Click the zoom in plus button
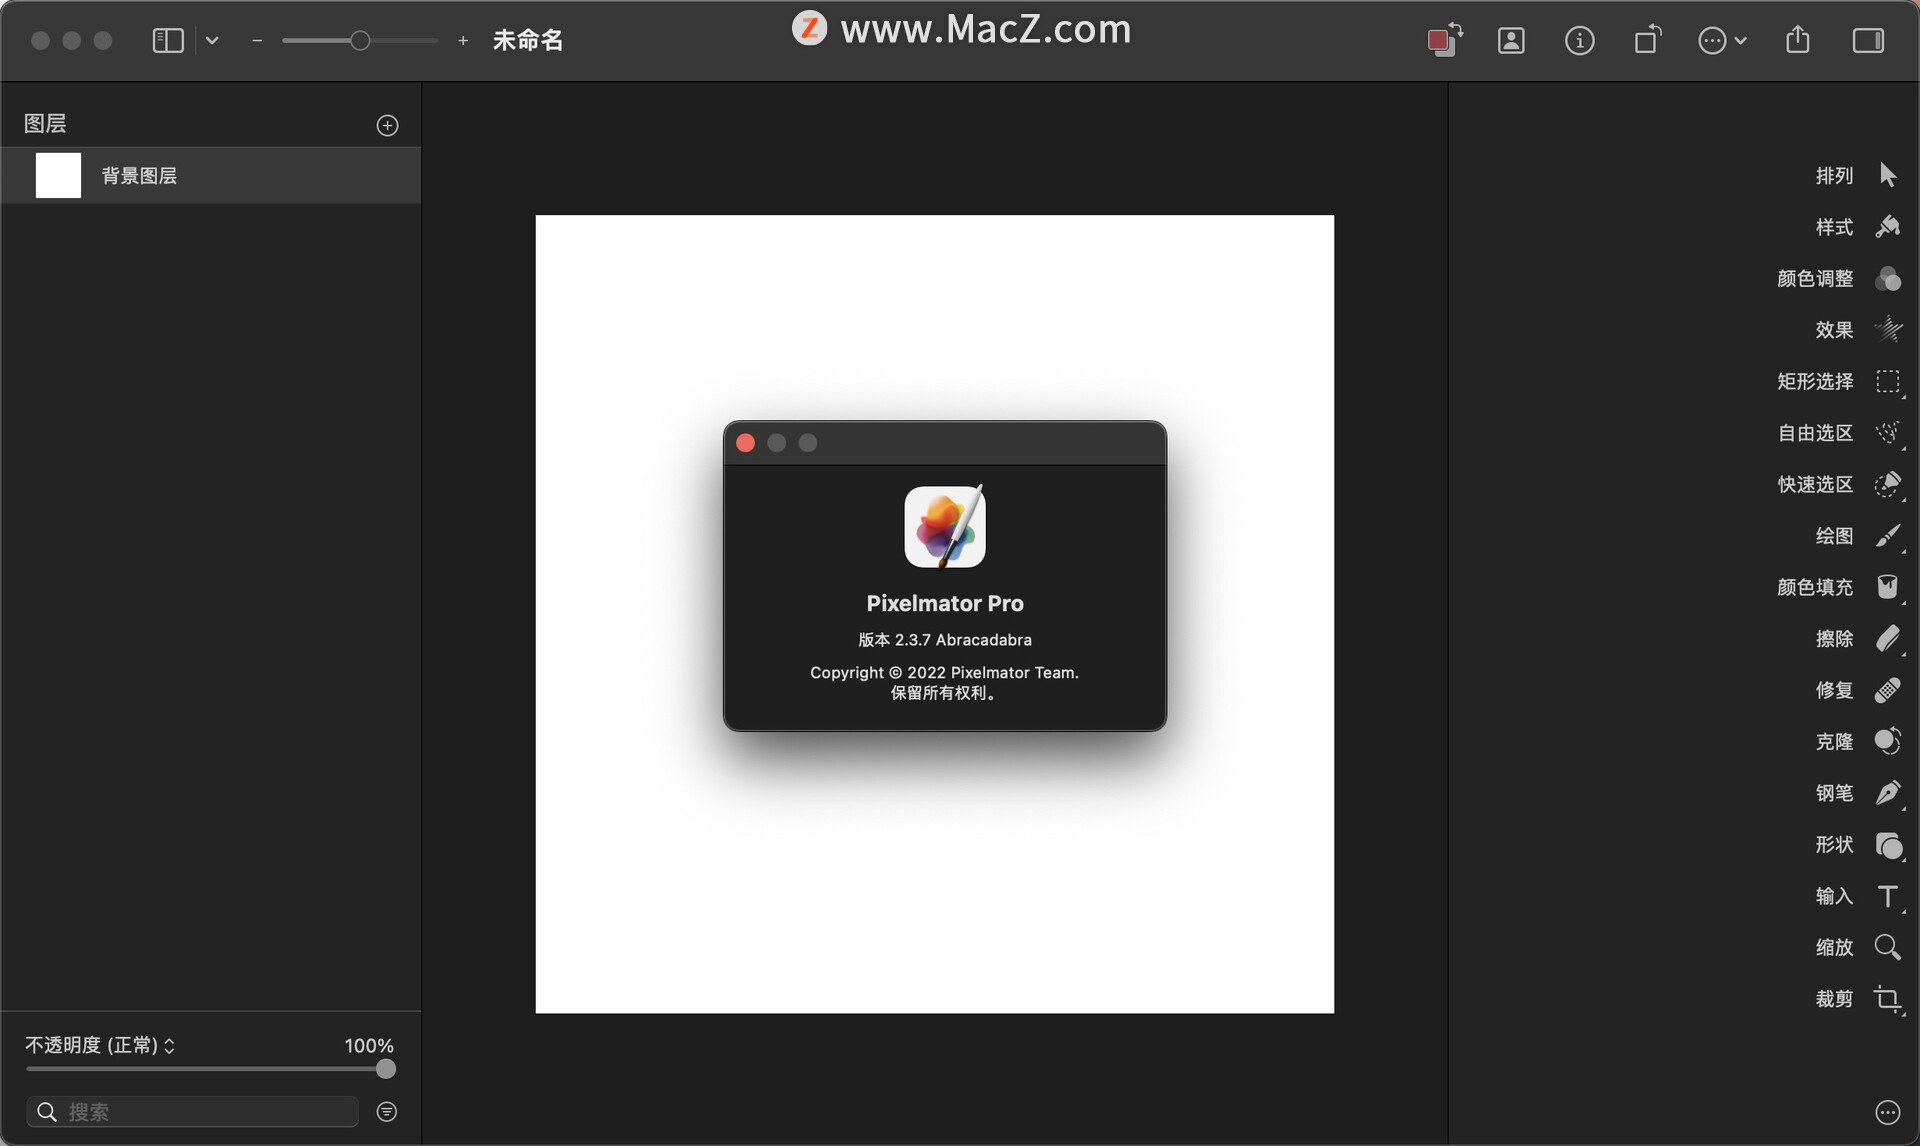This screenshot has height=1146, width=1920. 463,40
